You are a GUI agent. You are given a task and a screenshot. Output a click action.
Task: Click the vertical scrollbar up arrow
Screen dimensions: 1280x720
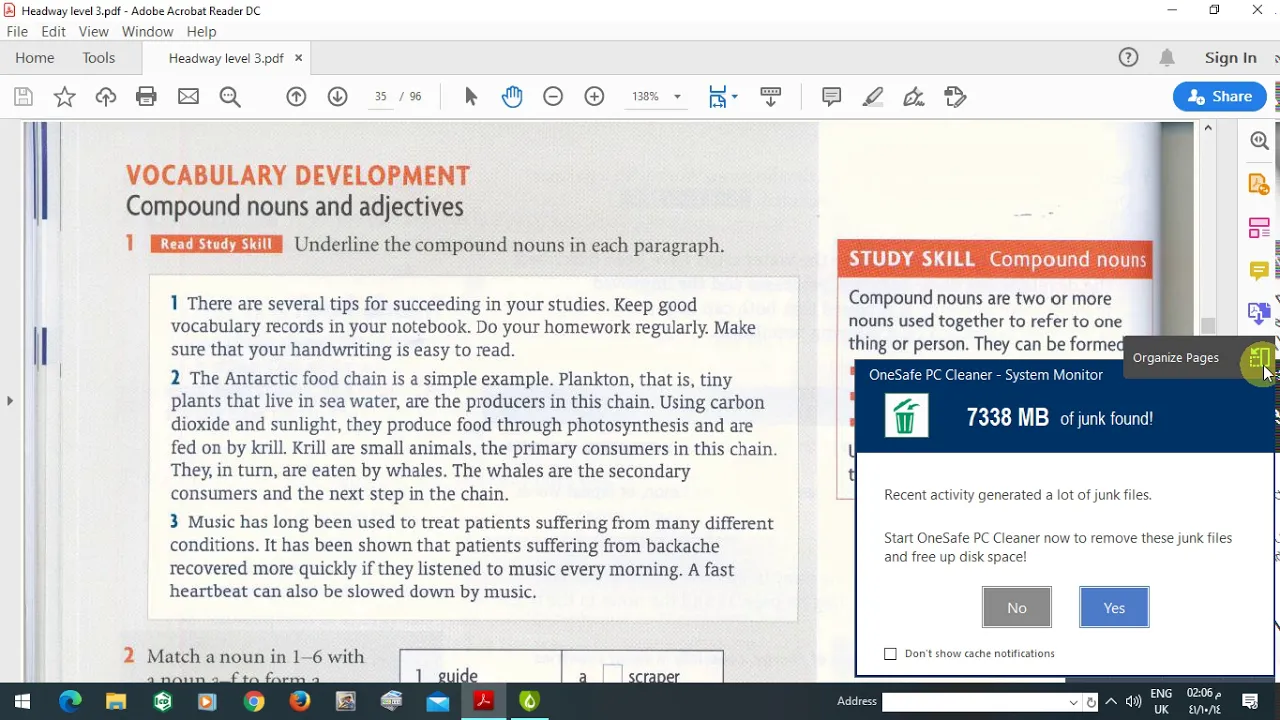pyautogui.click(x=1208, y=128)
